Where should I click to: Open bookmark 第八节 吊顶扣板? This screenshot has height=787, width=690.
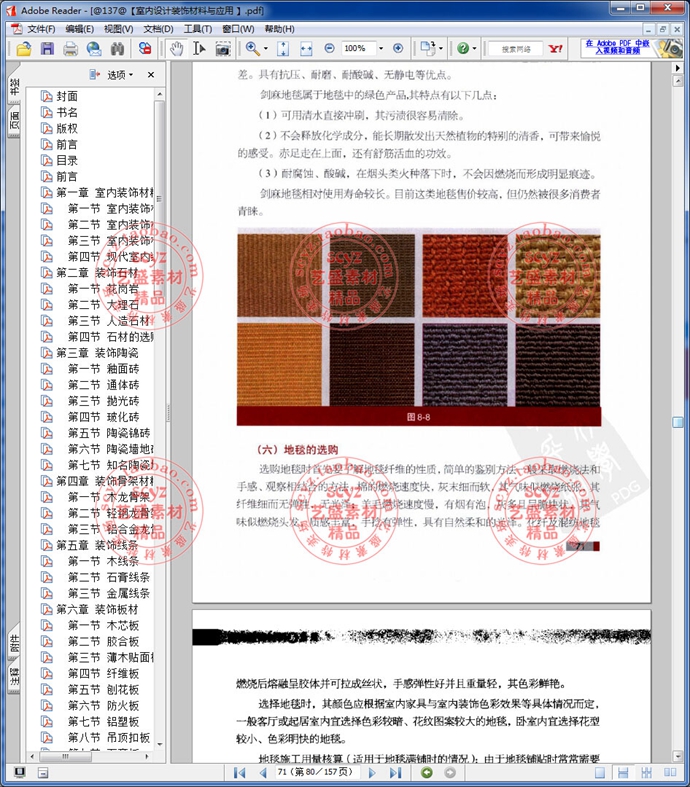tap(109, 737)
